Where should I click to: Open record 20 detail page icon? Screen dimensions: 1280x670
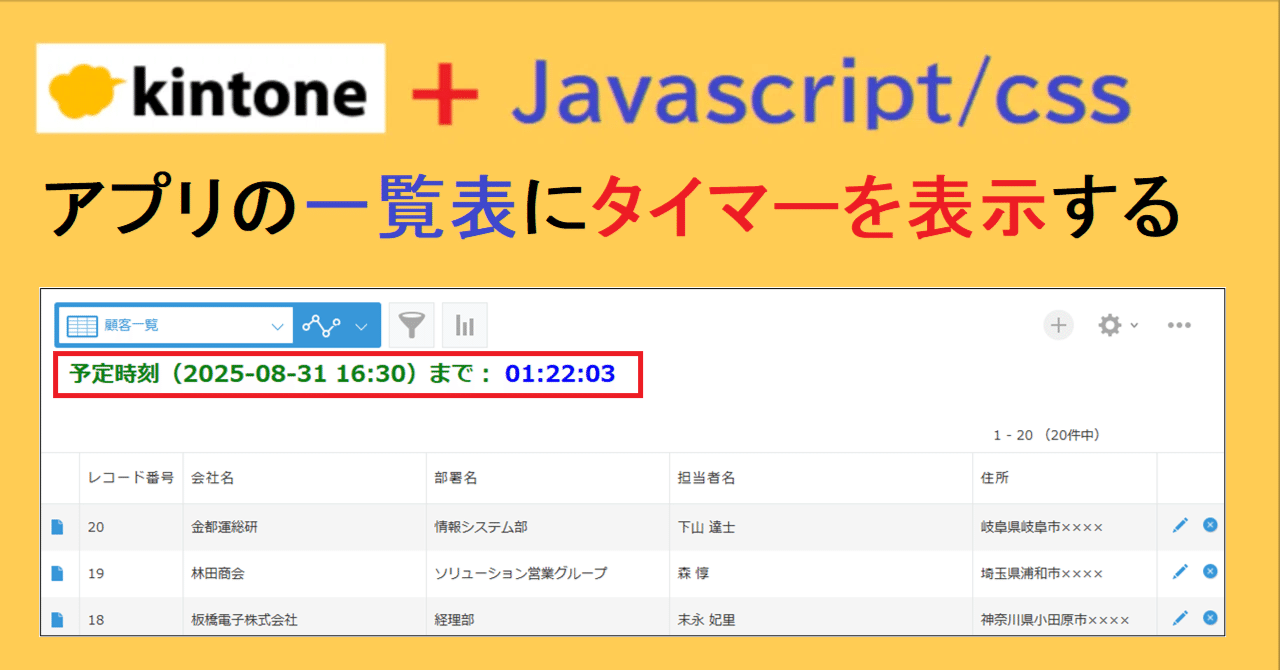[x=58, y=527]
